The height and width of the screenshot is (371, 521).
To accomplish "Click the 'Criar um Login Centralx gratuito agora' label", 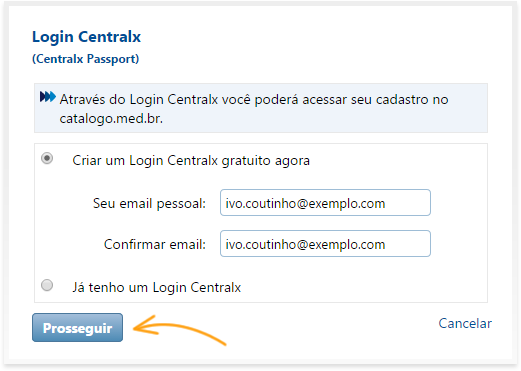I will (x=191, y=161).
